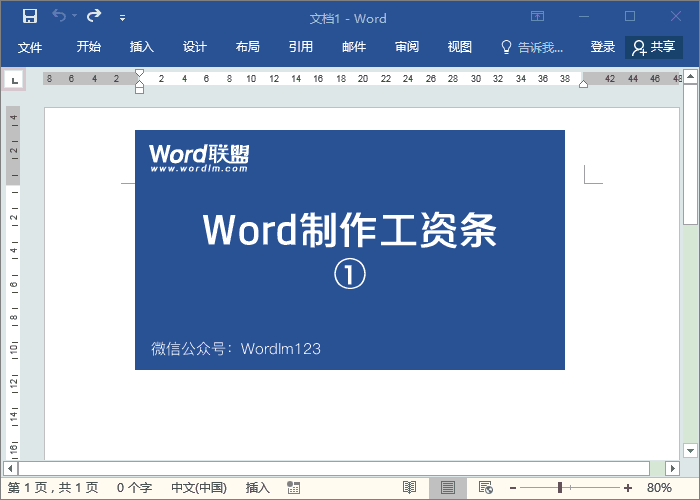Click vertical scrollbar up arrow
Image resolution: width=700 pixels, height=500 pixels.
click(691, 77)
